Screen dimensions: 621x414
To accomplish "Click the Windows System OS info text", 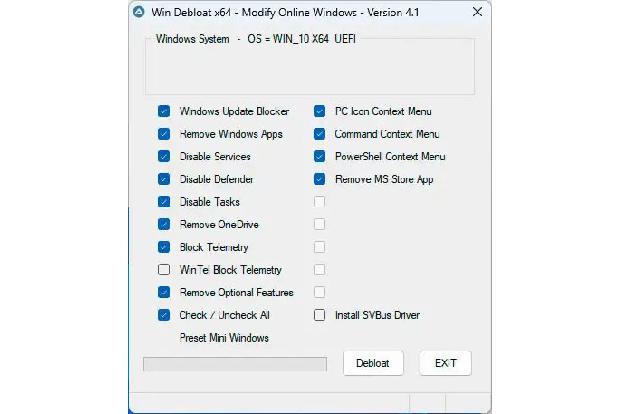I will 255,39.
